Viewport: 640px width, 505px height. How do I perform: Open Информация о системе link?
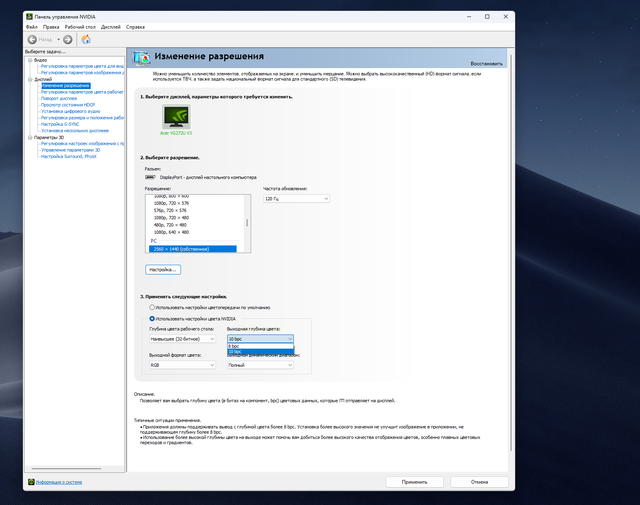(59, 482)
